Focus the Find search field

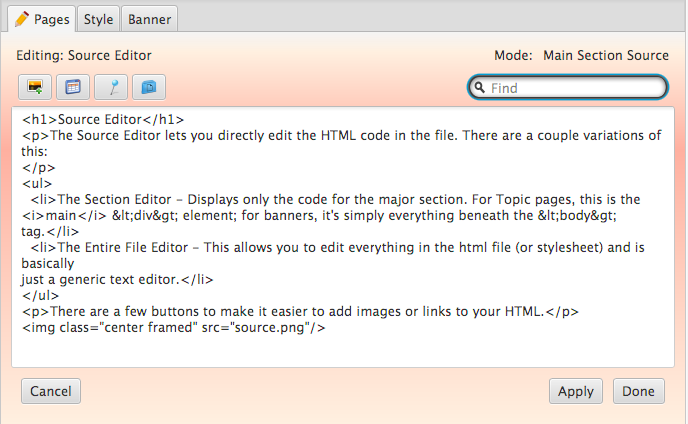(574, 88)
